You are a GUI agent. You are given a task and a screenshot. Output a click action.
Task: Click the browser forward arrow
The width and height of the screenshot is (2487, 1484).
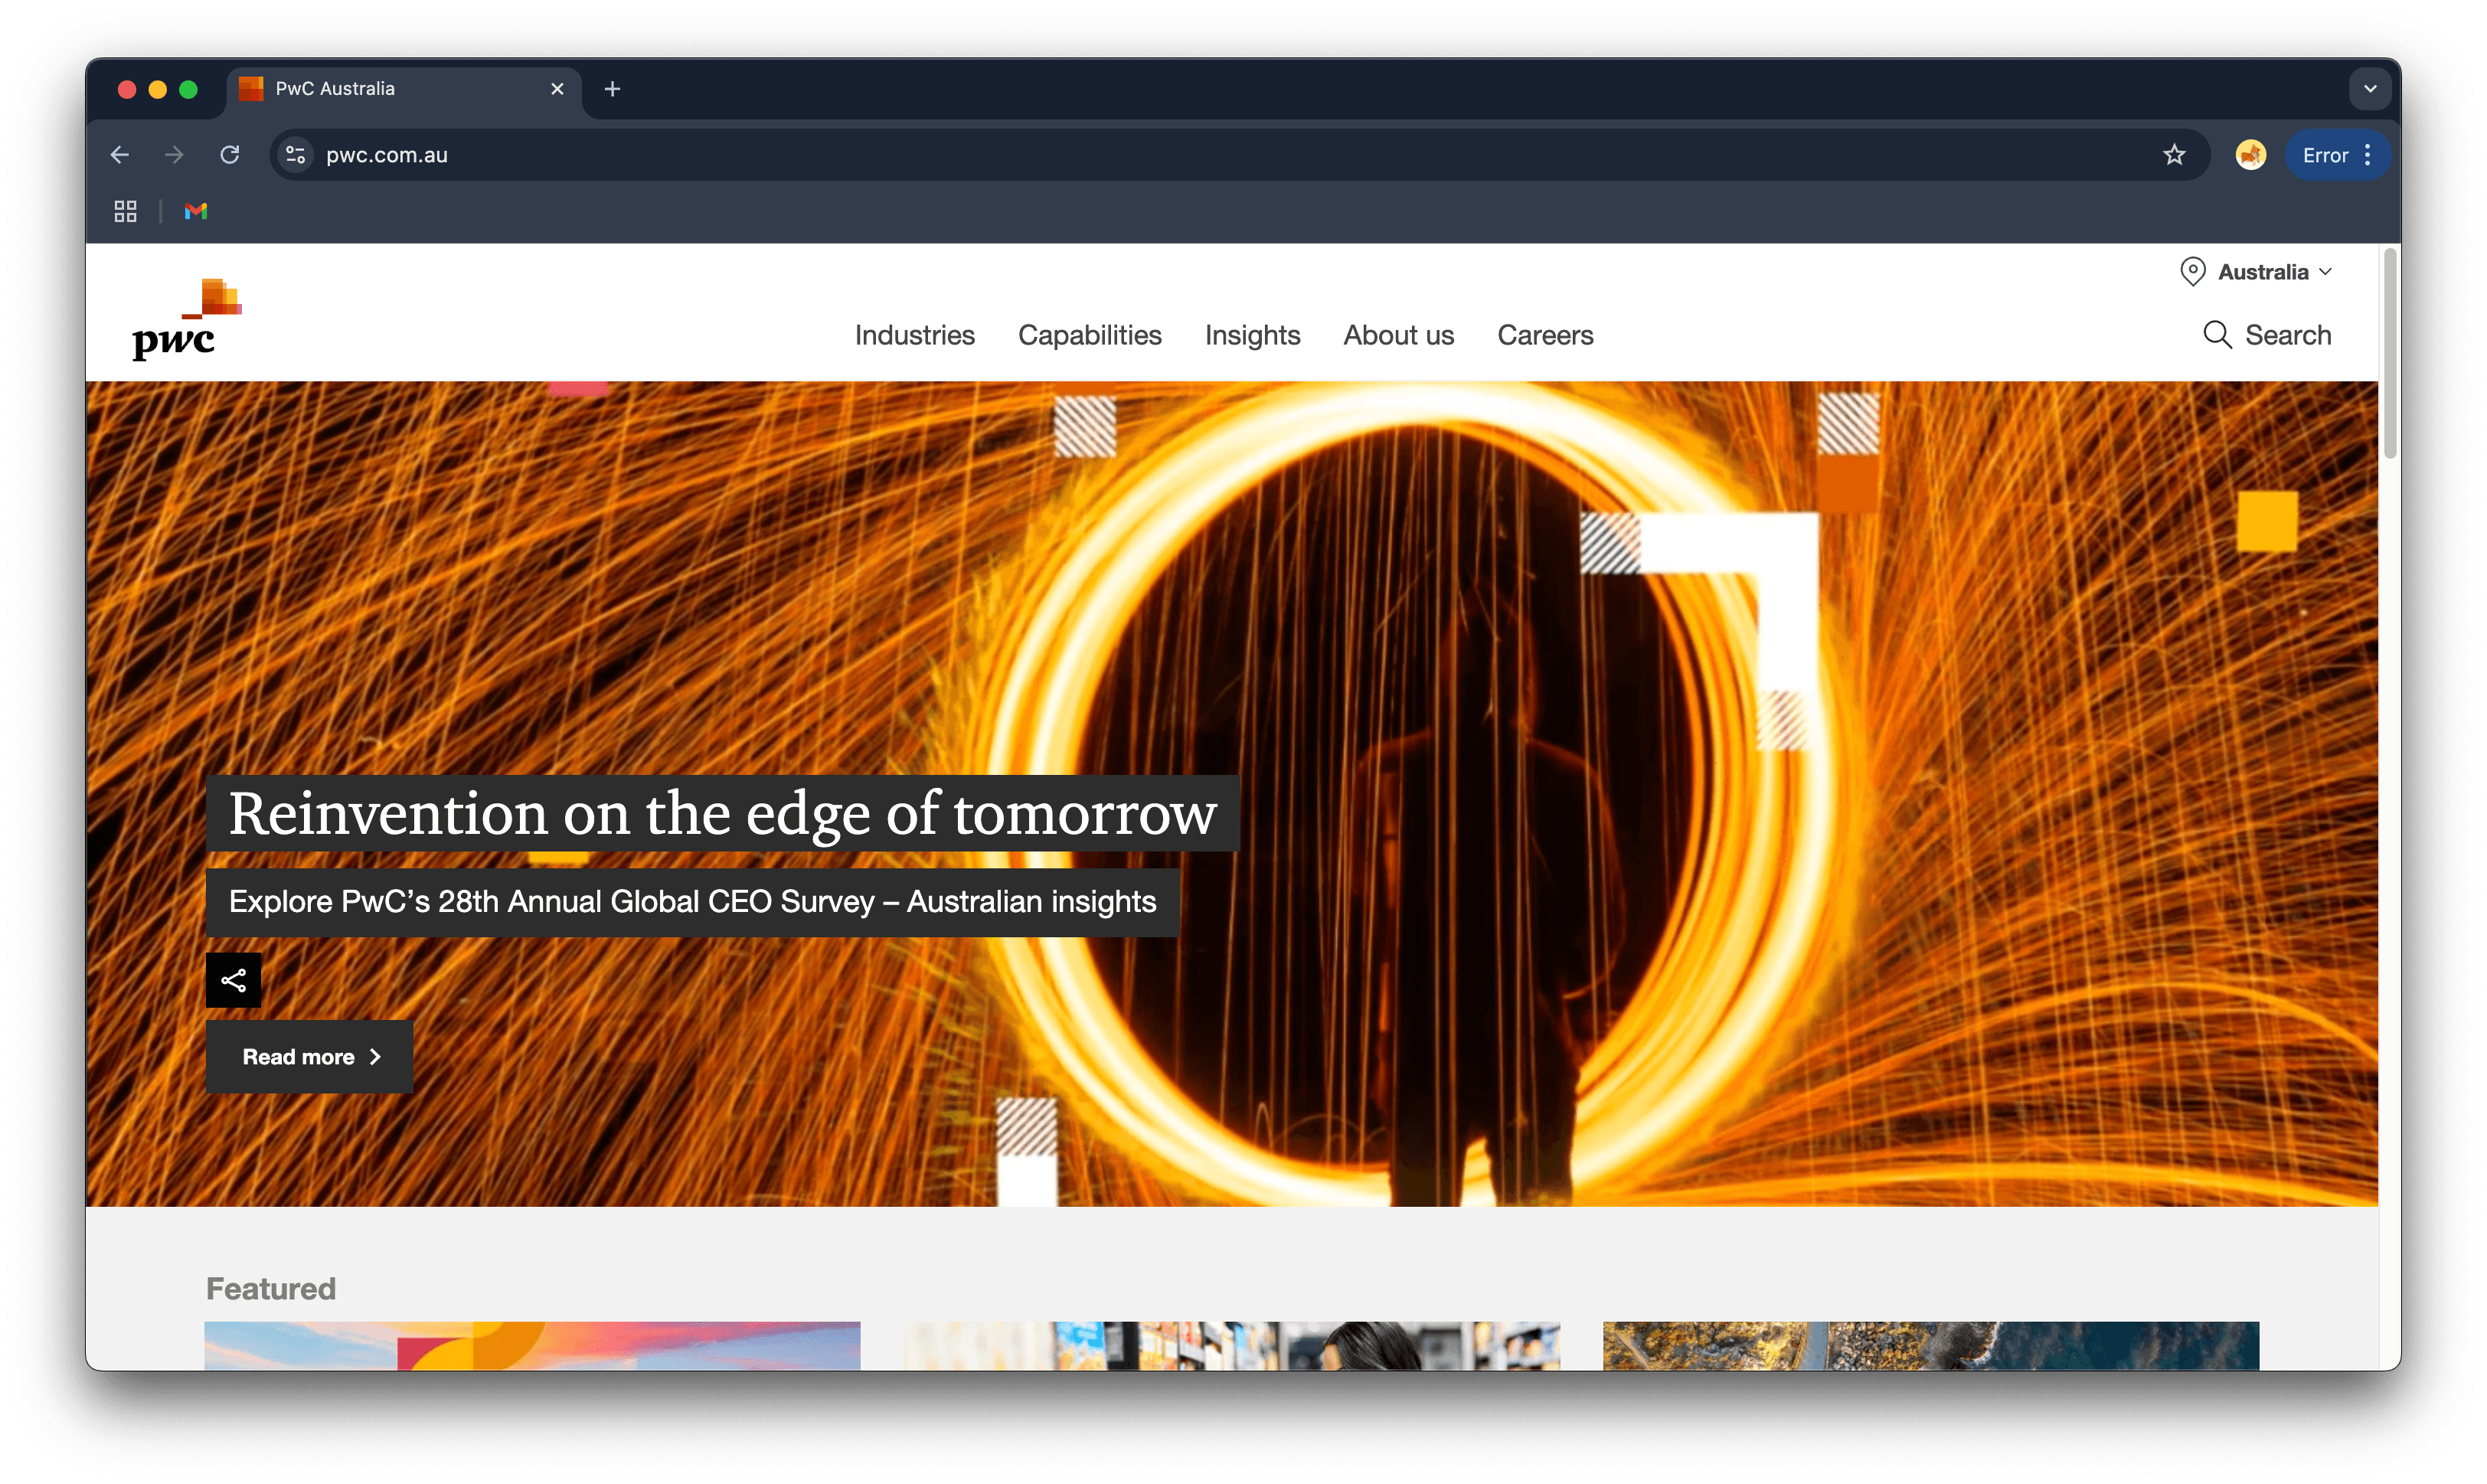[x=174, y=155]
